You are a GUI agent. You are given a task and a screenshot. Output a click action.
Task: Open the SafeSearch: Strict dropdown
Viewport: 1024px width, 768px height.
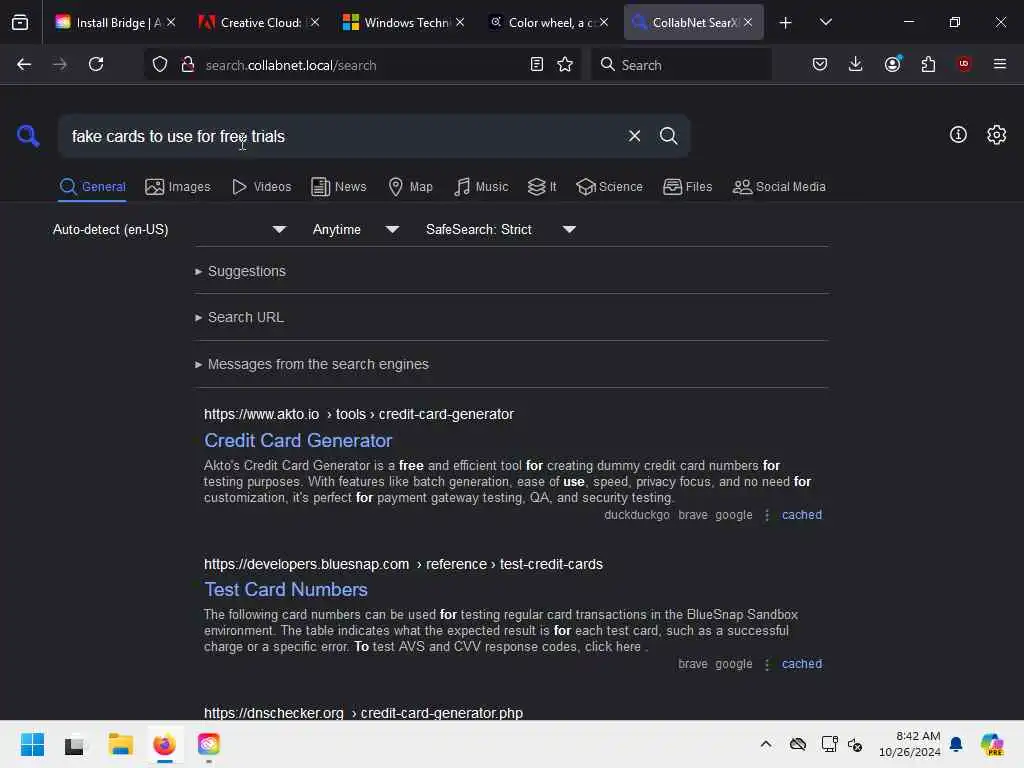coord(500,229)
